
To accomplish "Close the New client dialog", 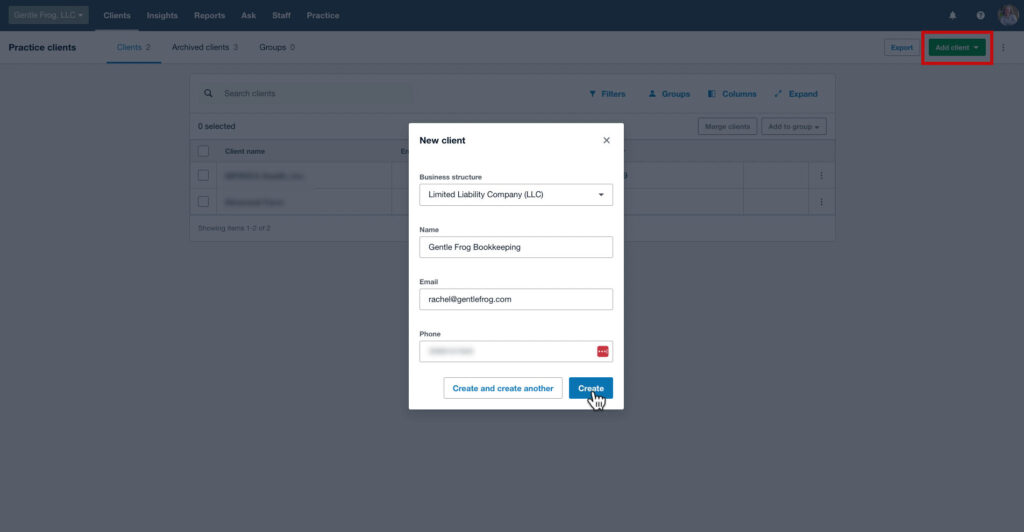I will point(606,140).
